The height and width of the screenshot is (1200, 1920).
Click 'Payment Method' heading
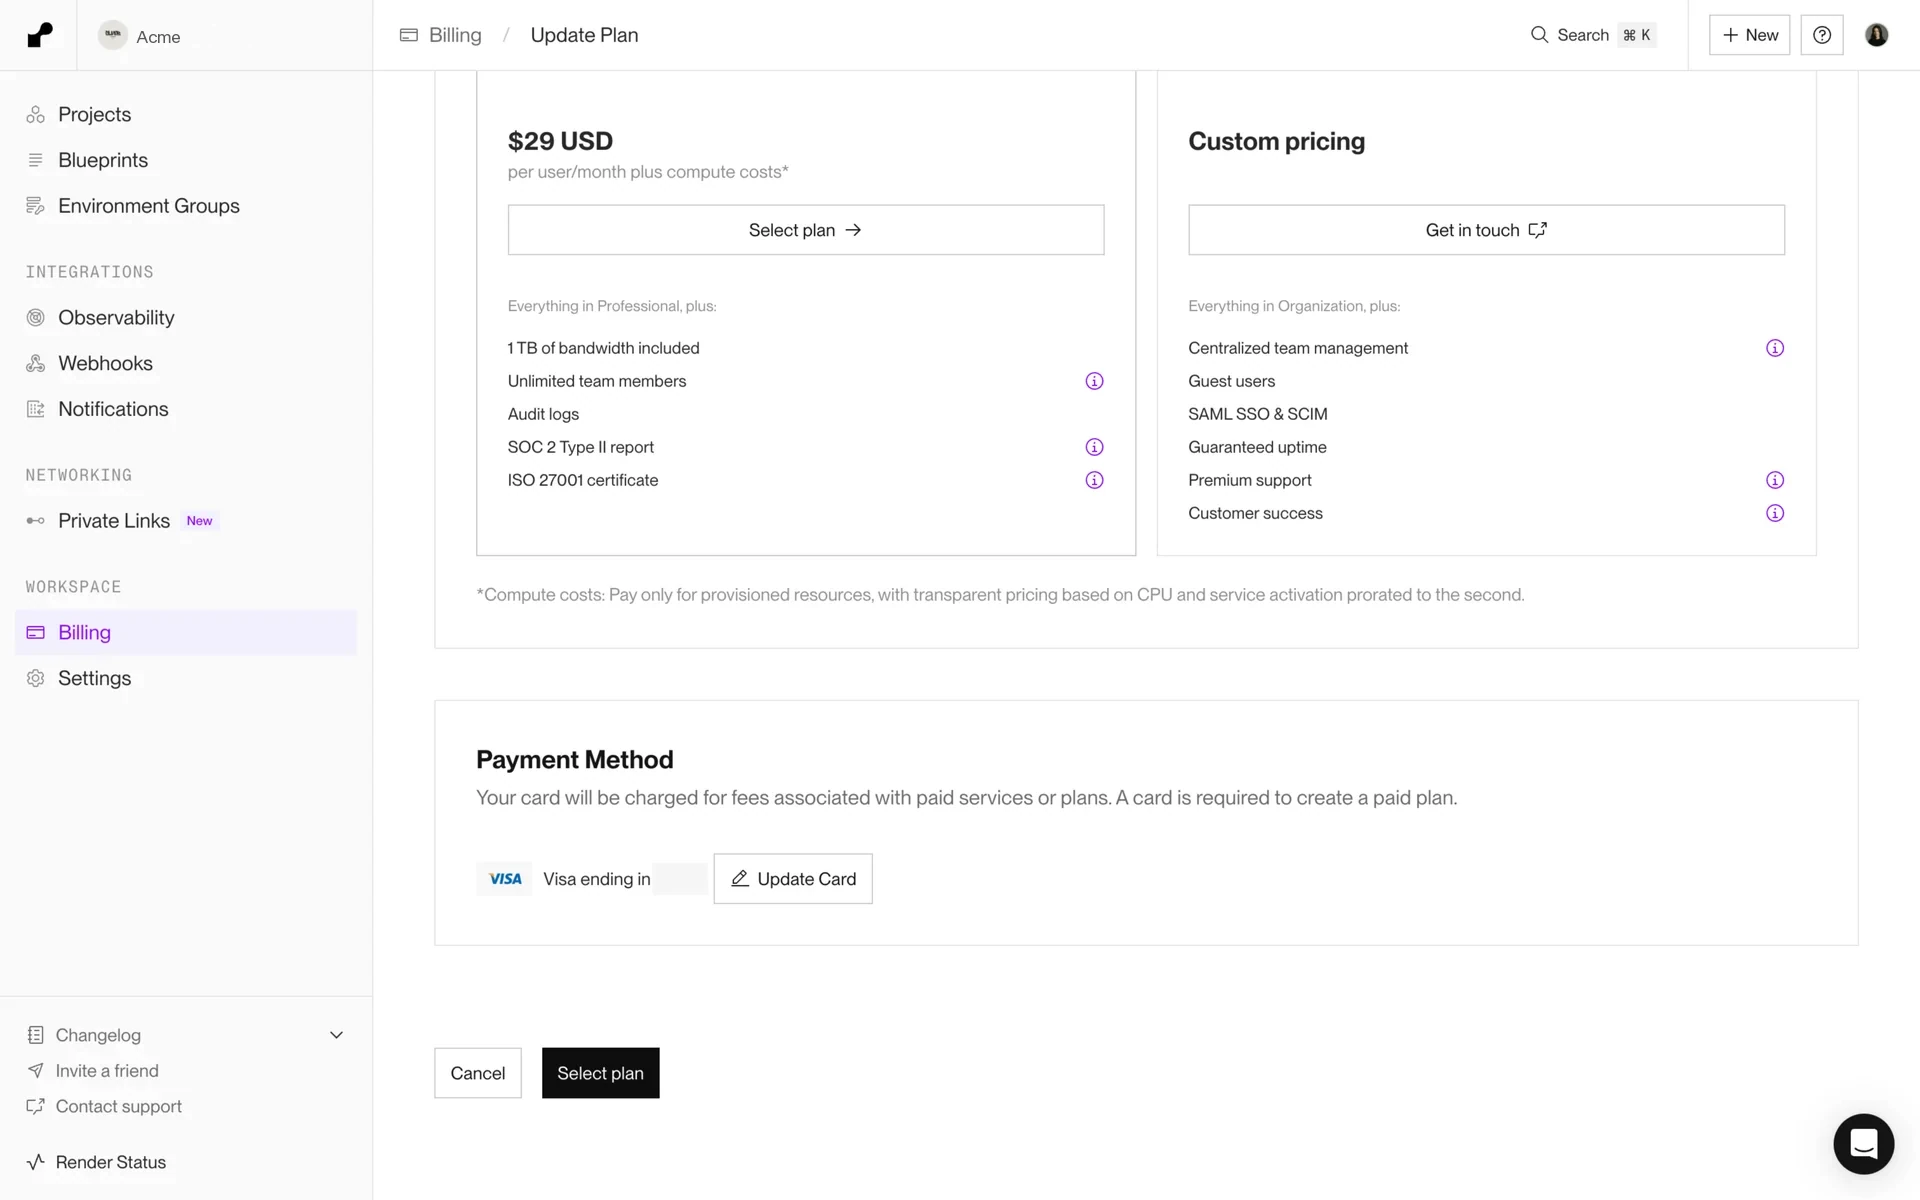(x=575, y=760)
